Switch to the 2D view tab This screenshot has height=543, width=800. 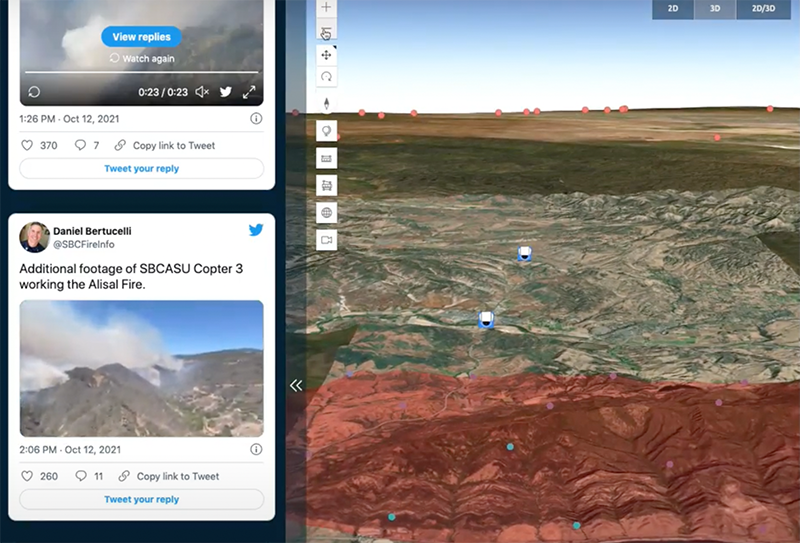click(x=673, y=9)
